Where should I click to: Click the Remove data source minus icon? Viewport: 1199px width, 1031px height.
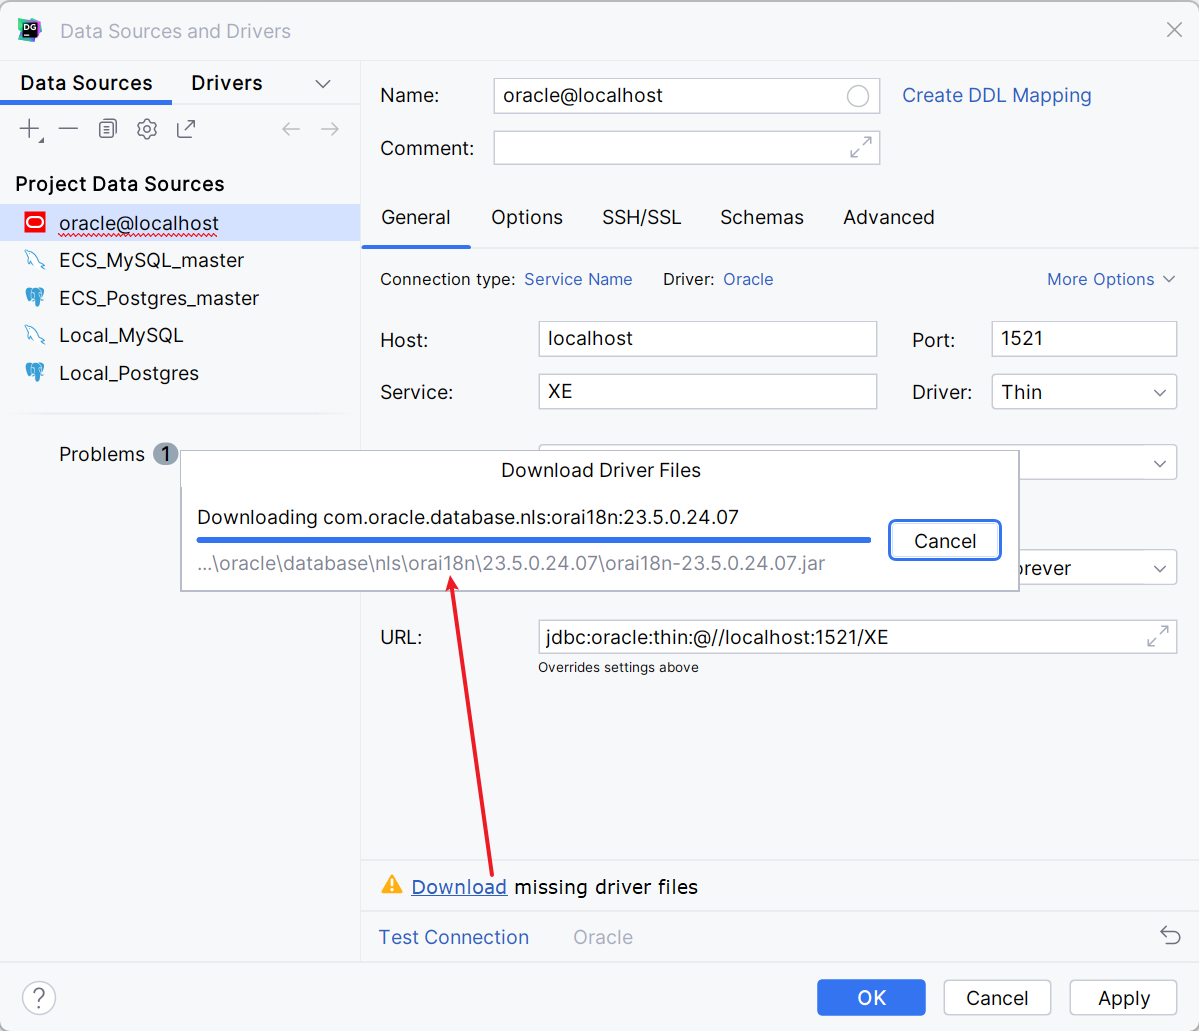[69, 129]
